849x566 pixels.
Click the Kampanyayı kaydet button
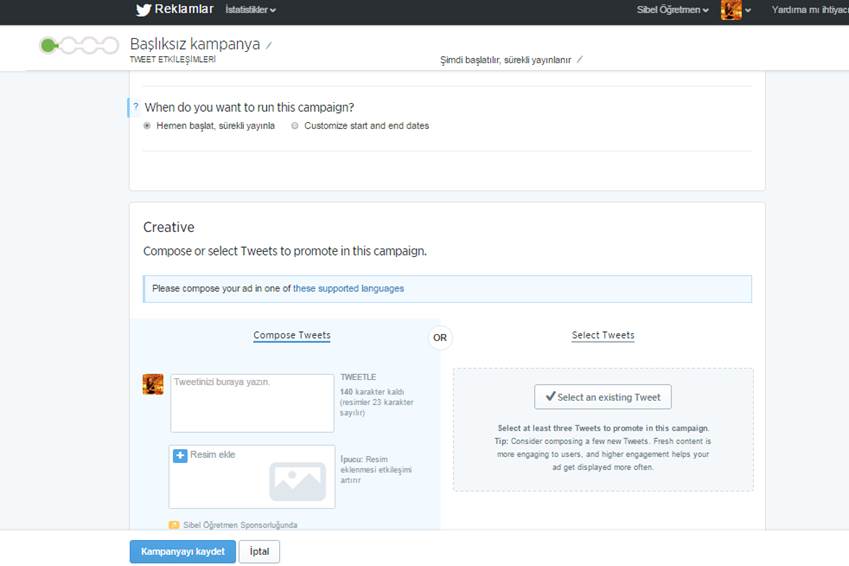click(x=182, y=552)
